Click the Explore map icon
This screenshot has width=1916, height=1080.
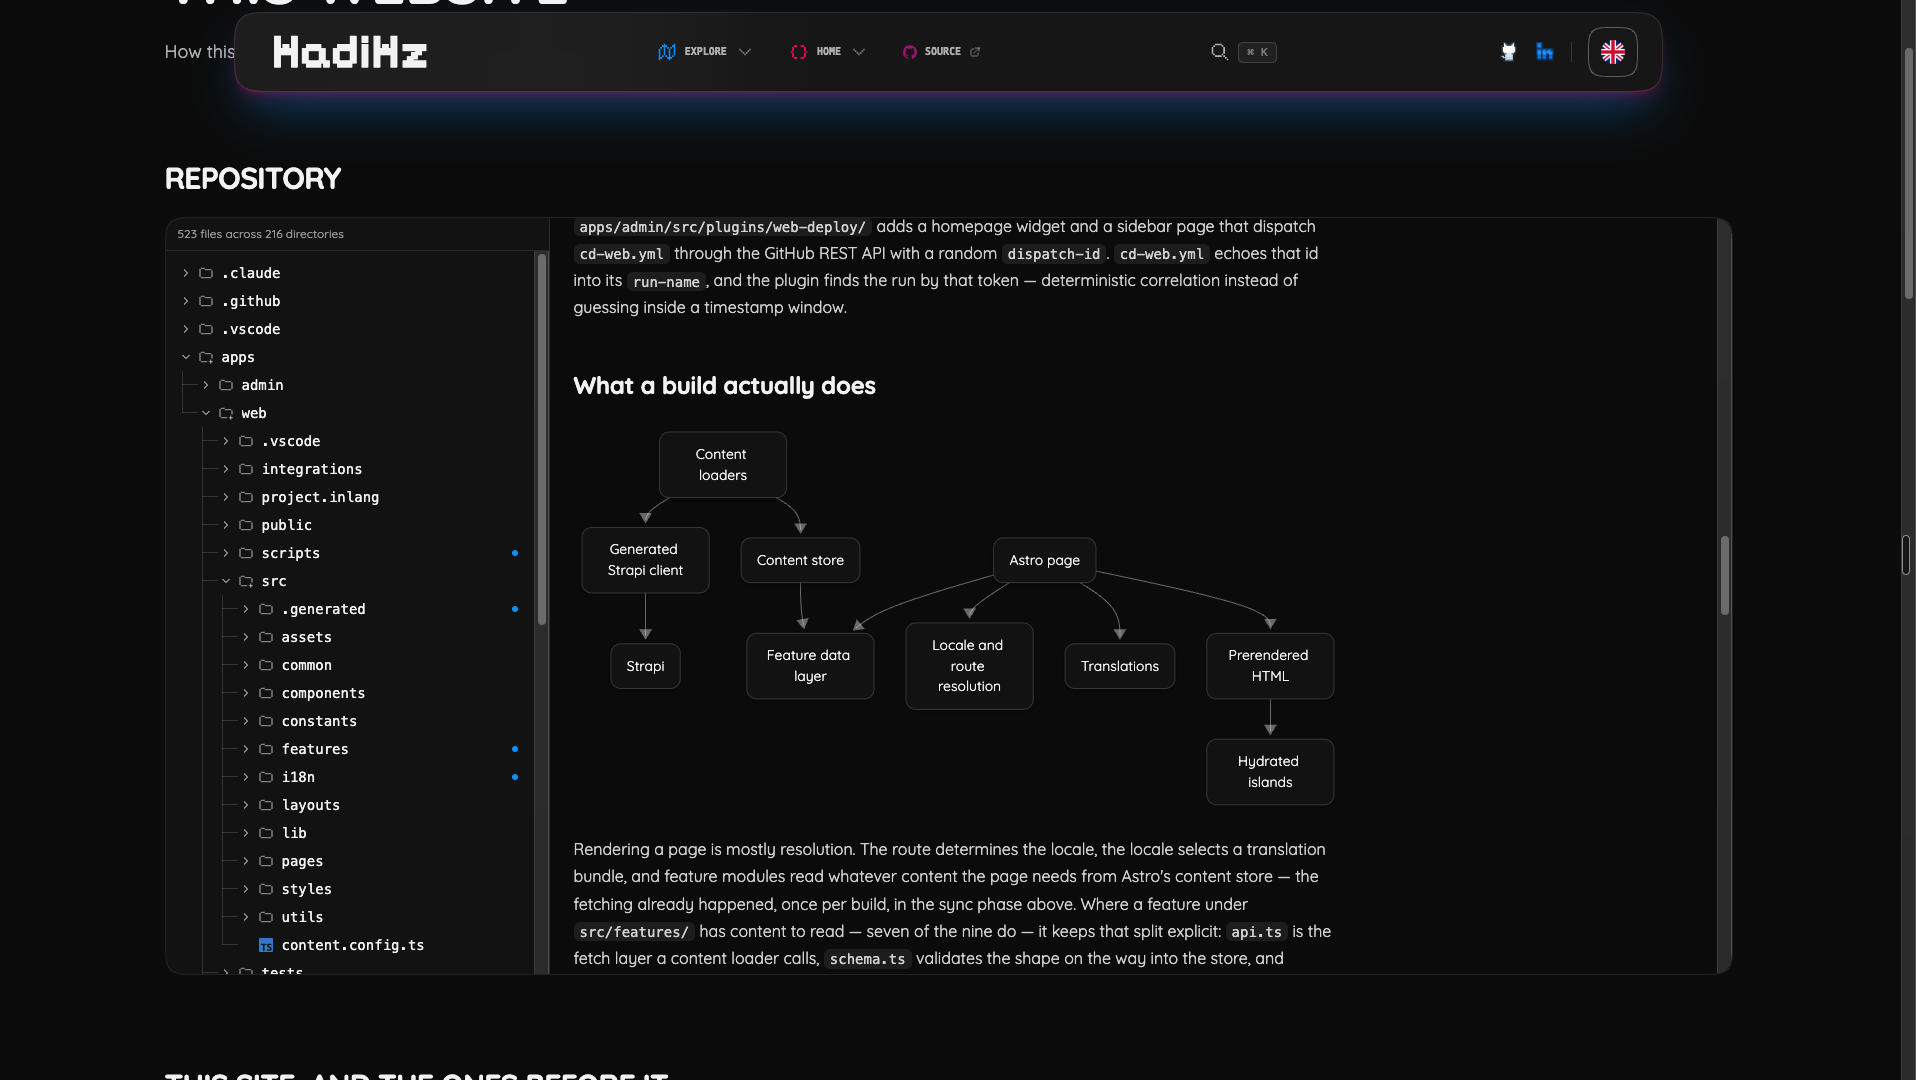click(x=667, y=52)
